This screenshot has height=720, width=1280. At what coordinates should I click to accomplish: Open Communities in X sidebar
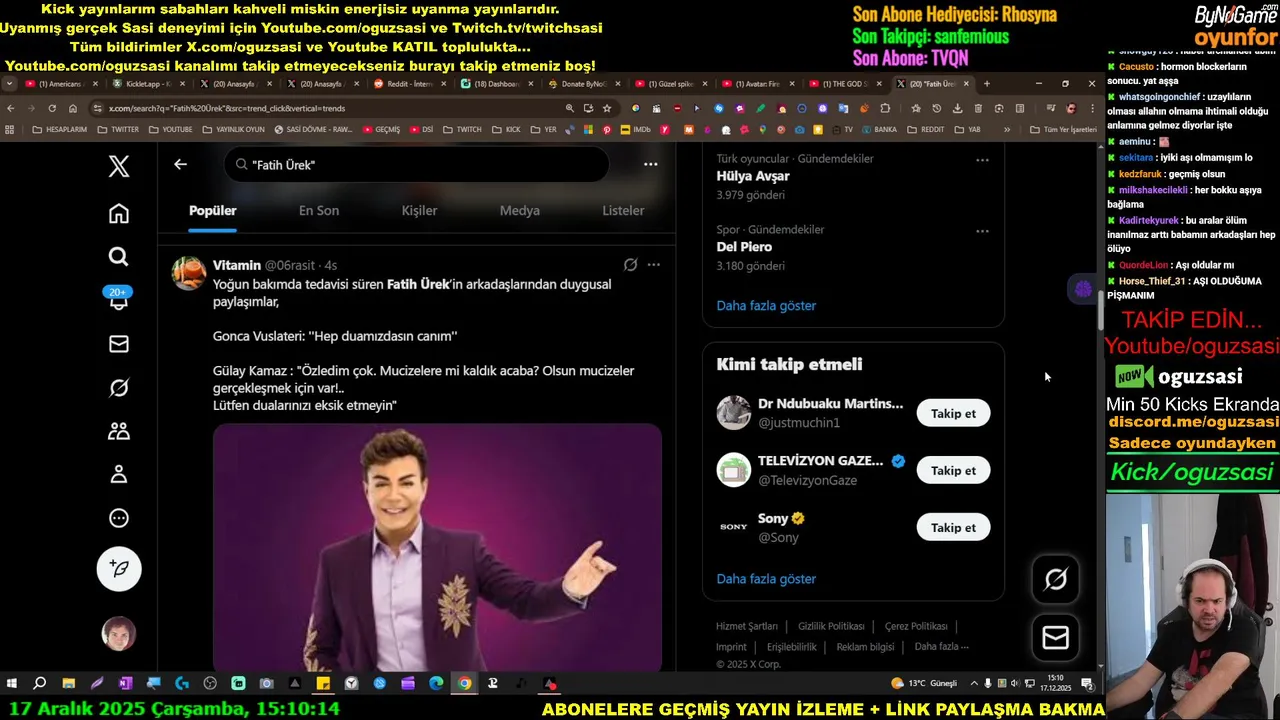tap(119, 431)
